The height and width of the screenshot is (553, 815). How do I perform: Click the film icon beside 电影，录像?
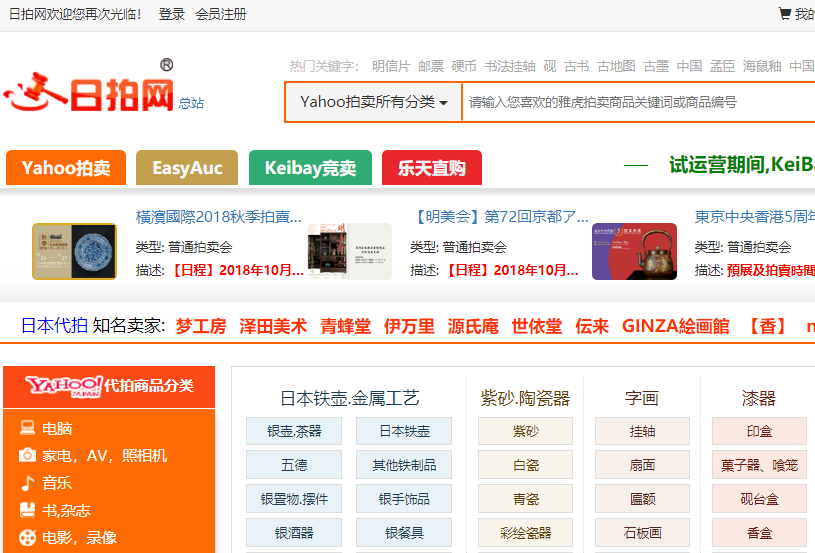tap(28, 537)
